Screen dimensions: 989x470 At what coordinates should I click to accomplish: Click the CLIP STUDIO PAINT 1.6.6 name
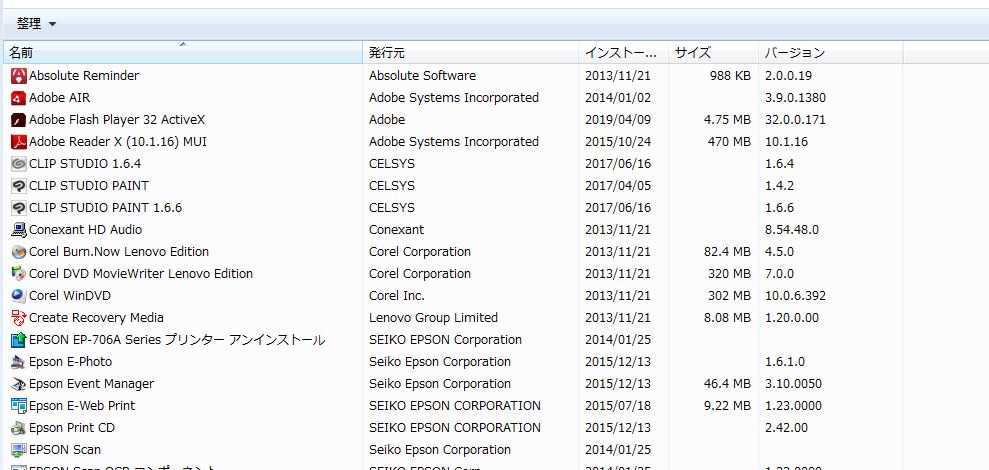[x=105, y=208]
